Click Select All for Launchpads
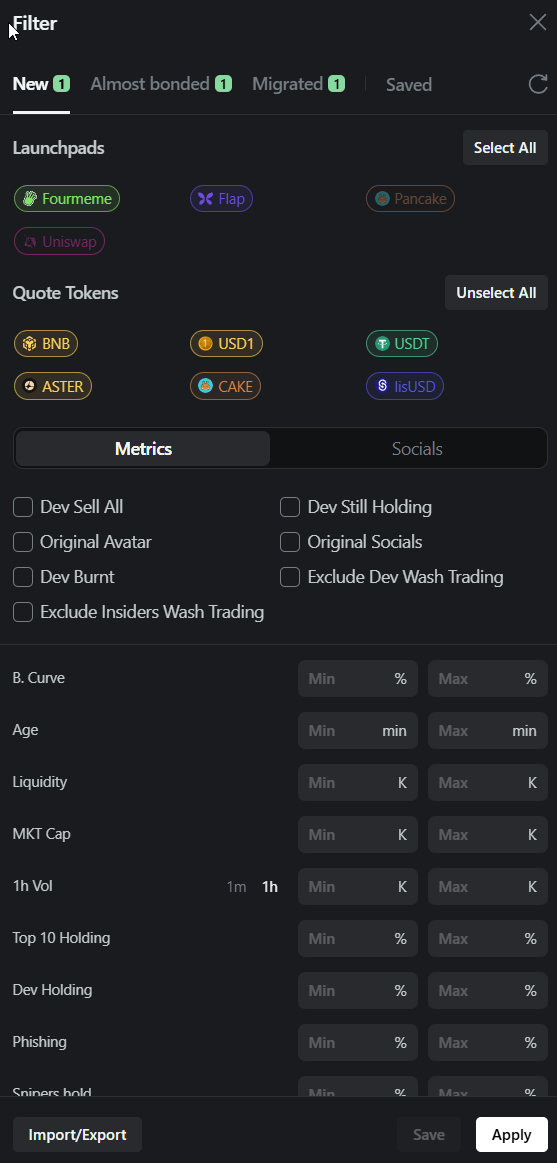Image resolution: width=557 pixels, height=1163 pixels. pyautogui.click(x=505, y=148)
